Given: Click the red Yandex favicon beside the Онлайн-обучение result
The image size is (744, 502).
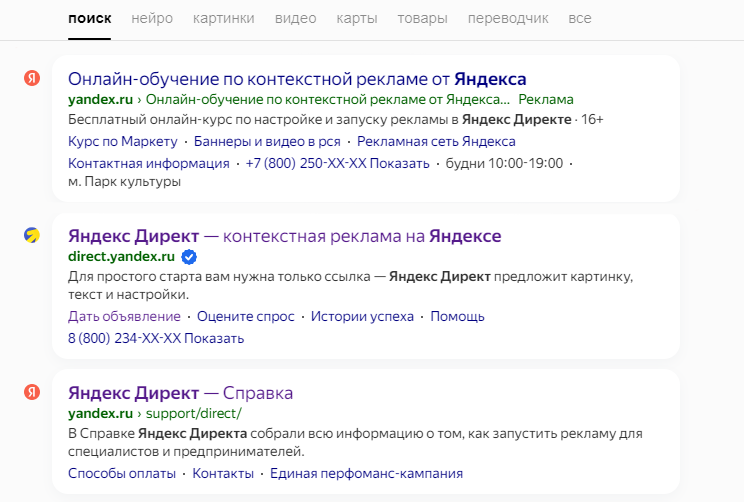Looking at the screenshot, I should tap(32, 78).
